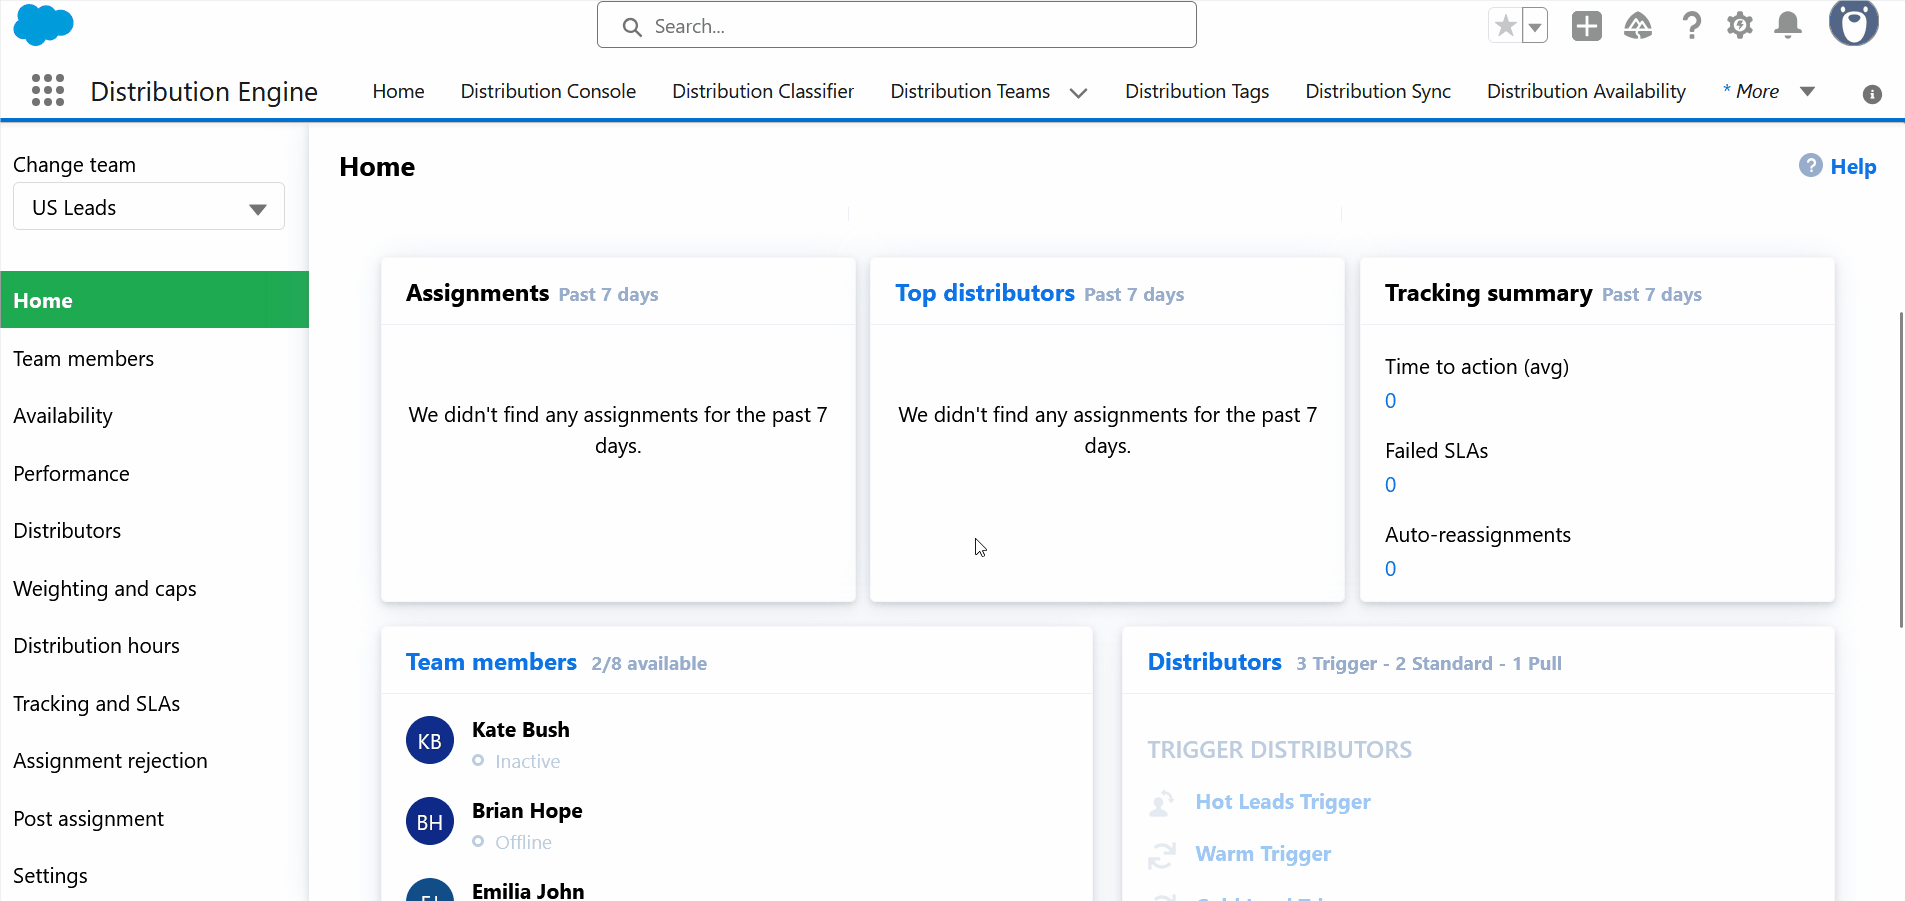Open the Change team US Leads dropdown
1905x901 pixels.
coord(149,207)
